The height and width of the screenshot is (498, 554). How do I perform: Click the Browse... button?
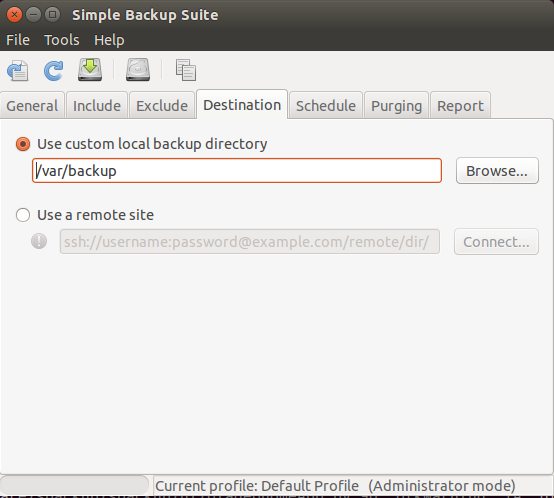click(x=497, y=171)
